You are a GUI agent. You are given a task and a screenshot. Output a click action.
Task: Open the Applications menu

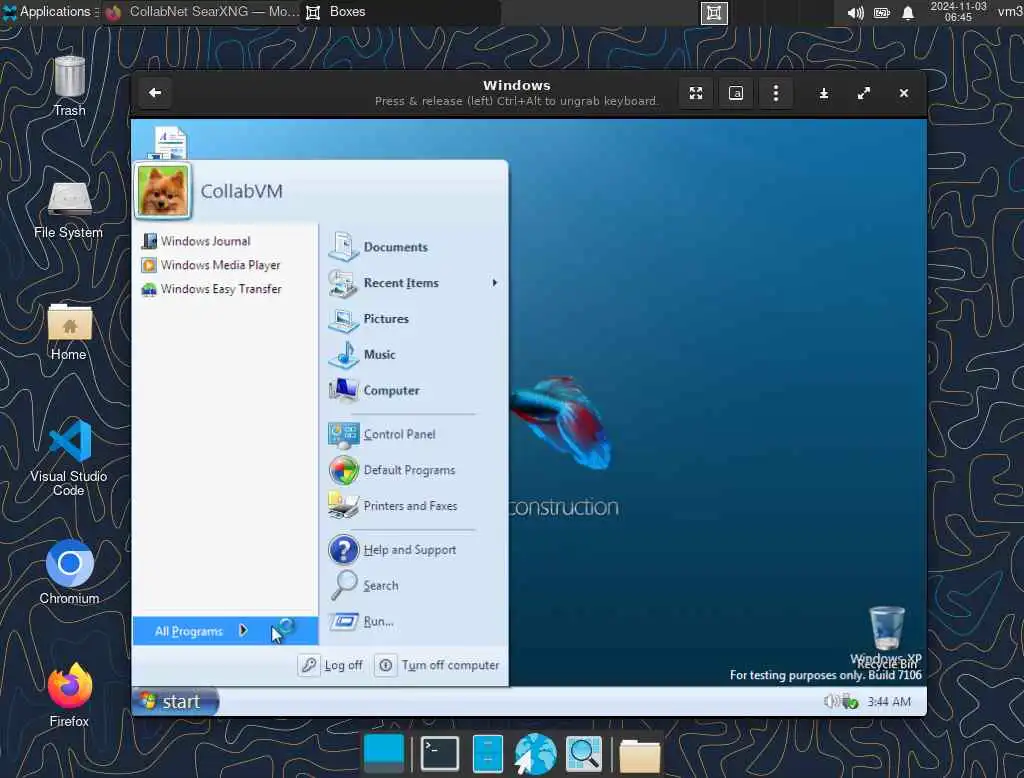(x=47, y=12)
